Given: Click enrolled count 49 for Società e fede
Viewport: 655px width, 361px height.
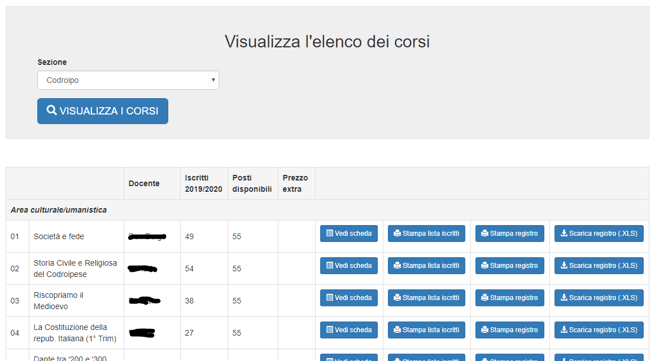Looking at the screenshot, I should point(189,236).
